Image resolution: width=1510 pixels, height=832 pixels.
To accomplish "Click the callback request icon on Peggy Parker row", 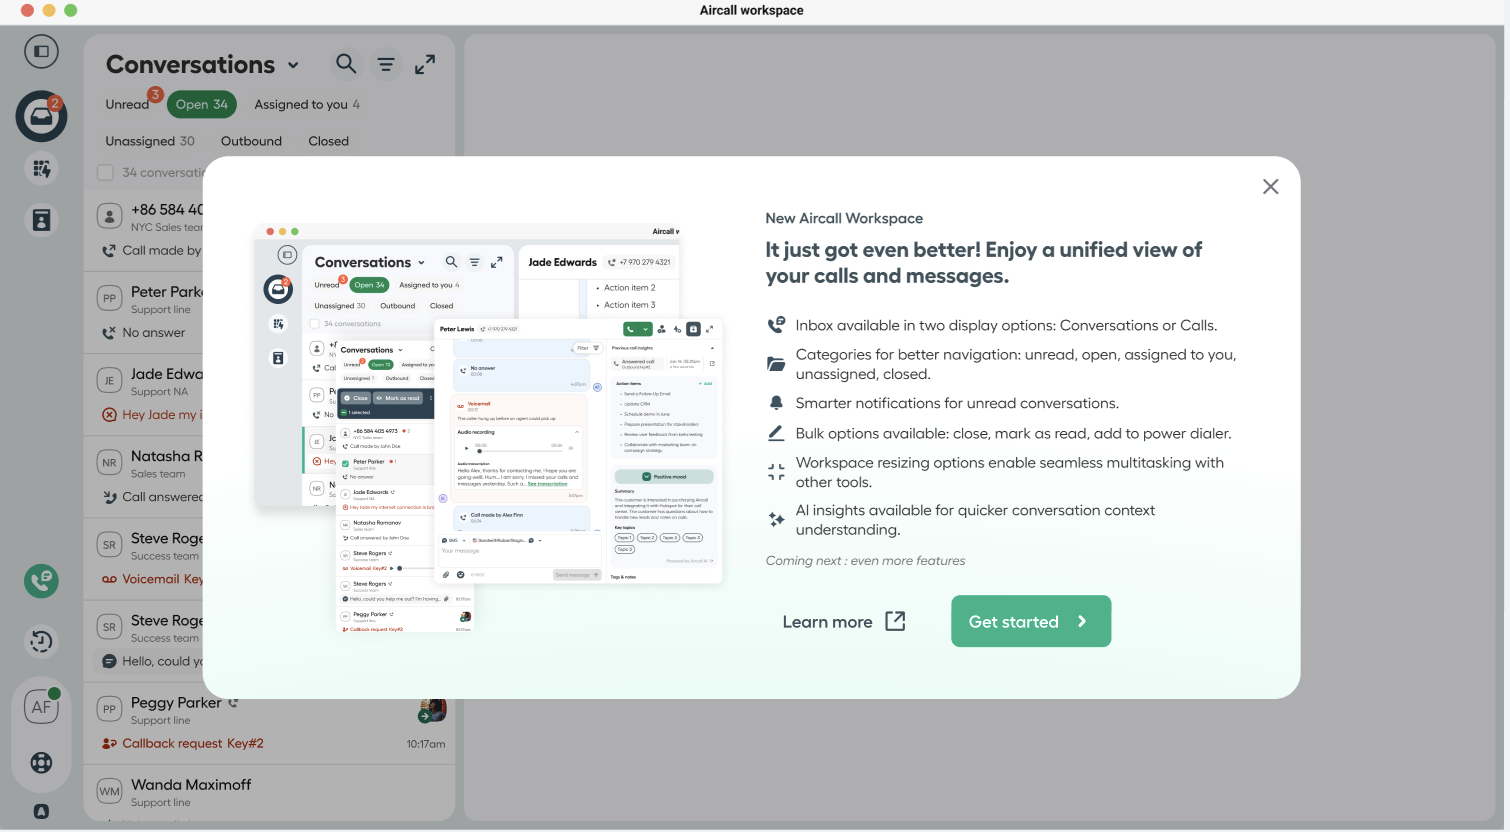I will click(x=109, y=743).
